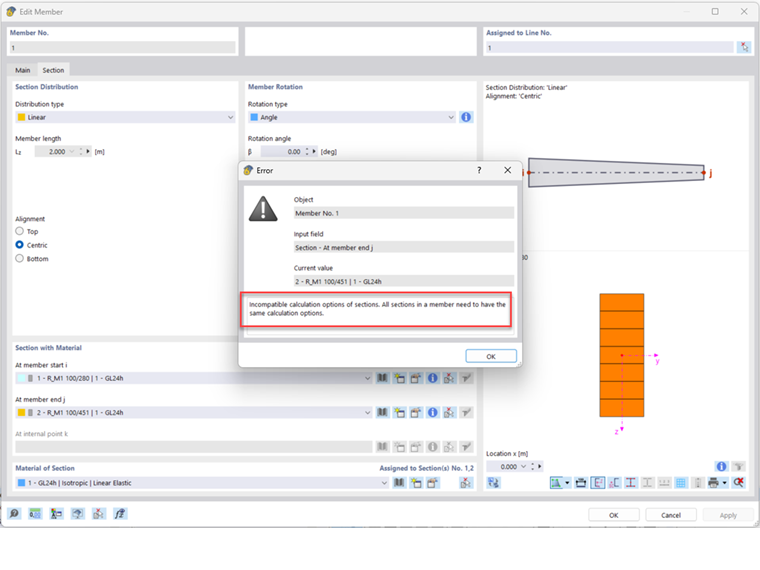Screen dimensions: 760x570
Task: Click the Current value '2 - R_M1 100/451' text
Action: pyautogui.click(x=338, y=282)
